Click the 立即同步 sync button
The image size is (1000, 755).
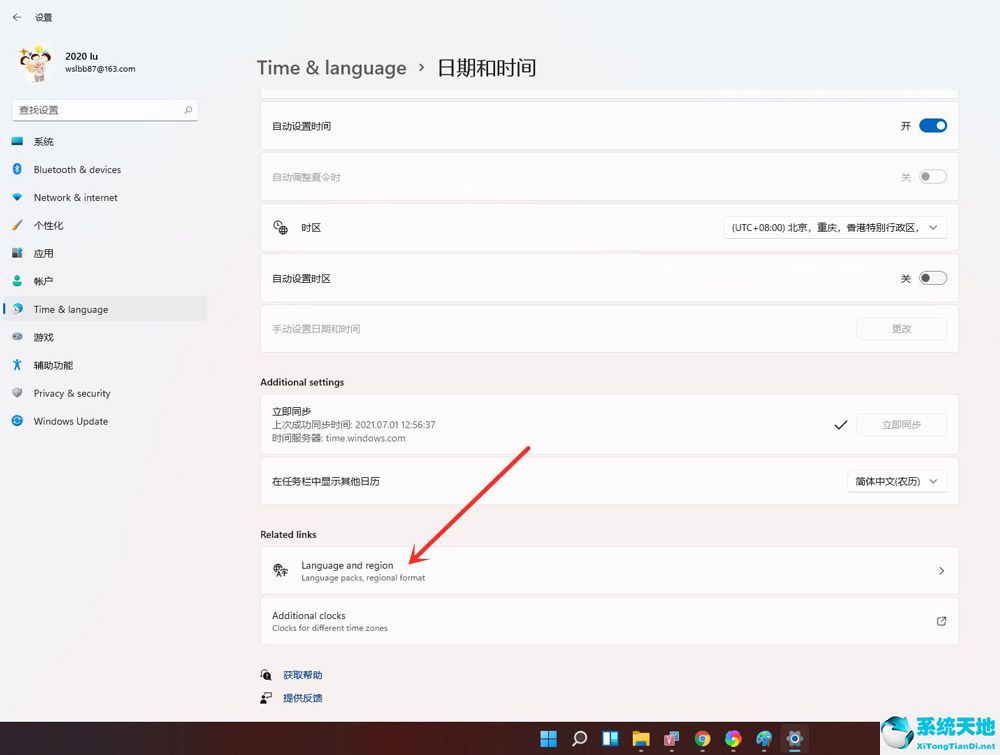point(901,424)
